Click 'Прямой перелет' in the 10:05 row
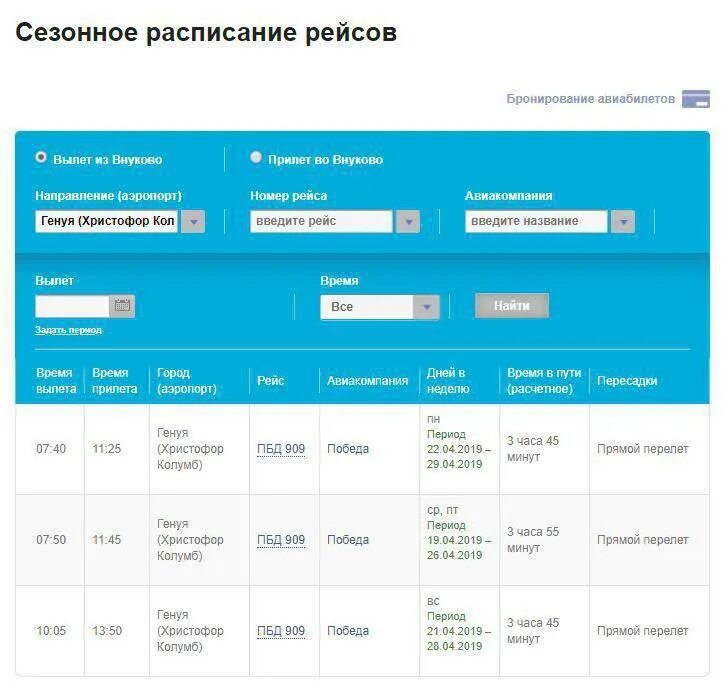The image size is (726, 687). point(642,631)
